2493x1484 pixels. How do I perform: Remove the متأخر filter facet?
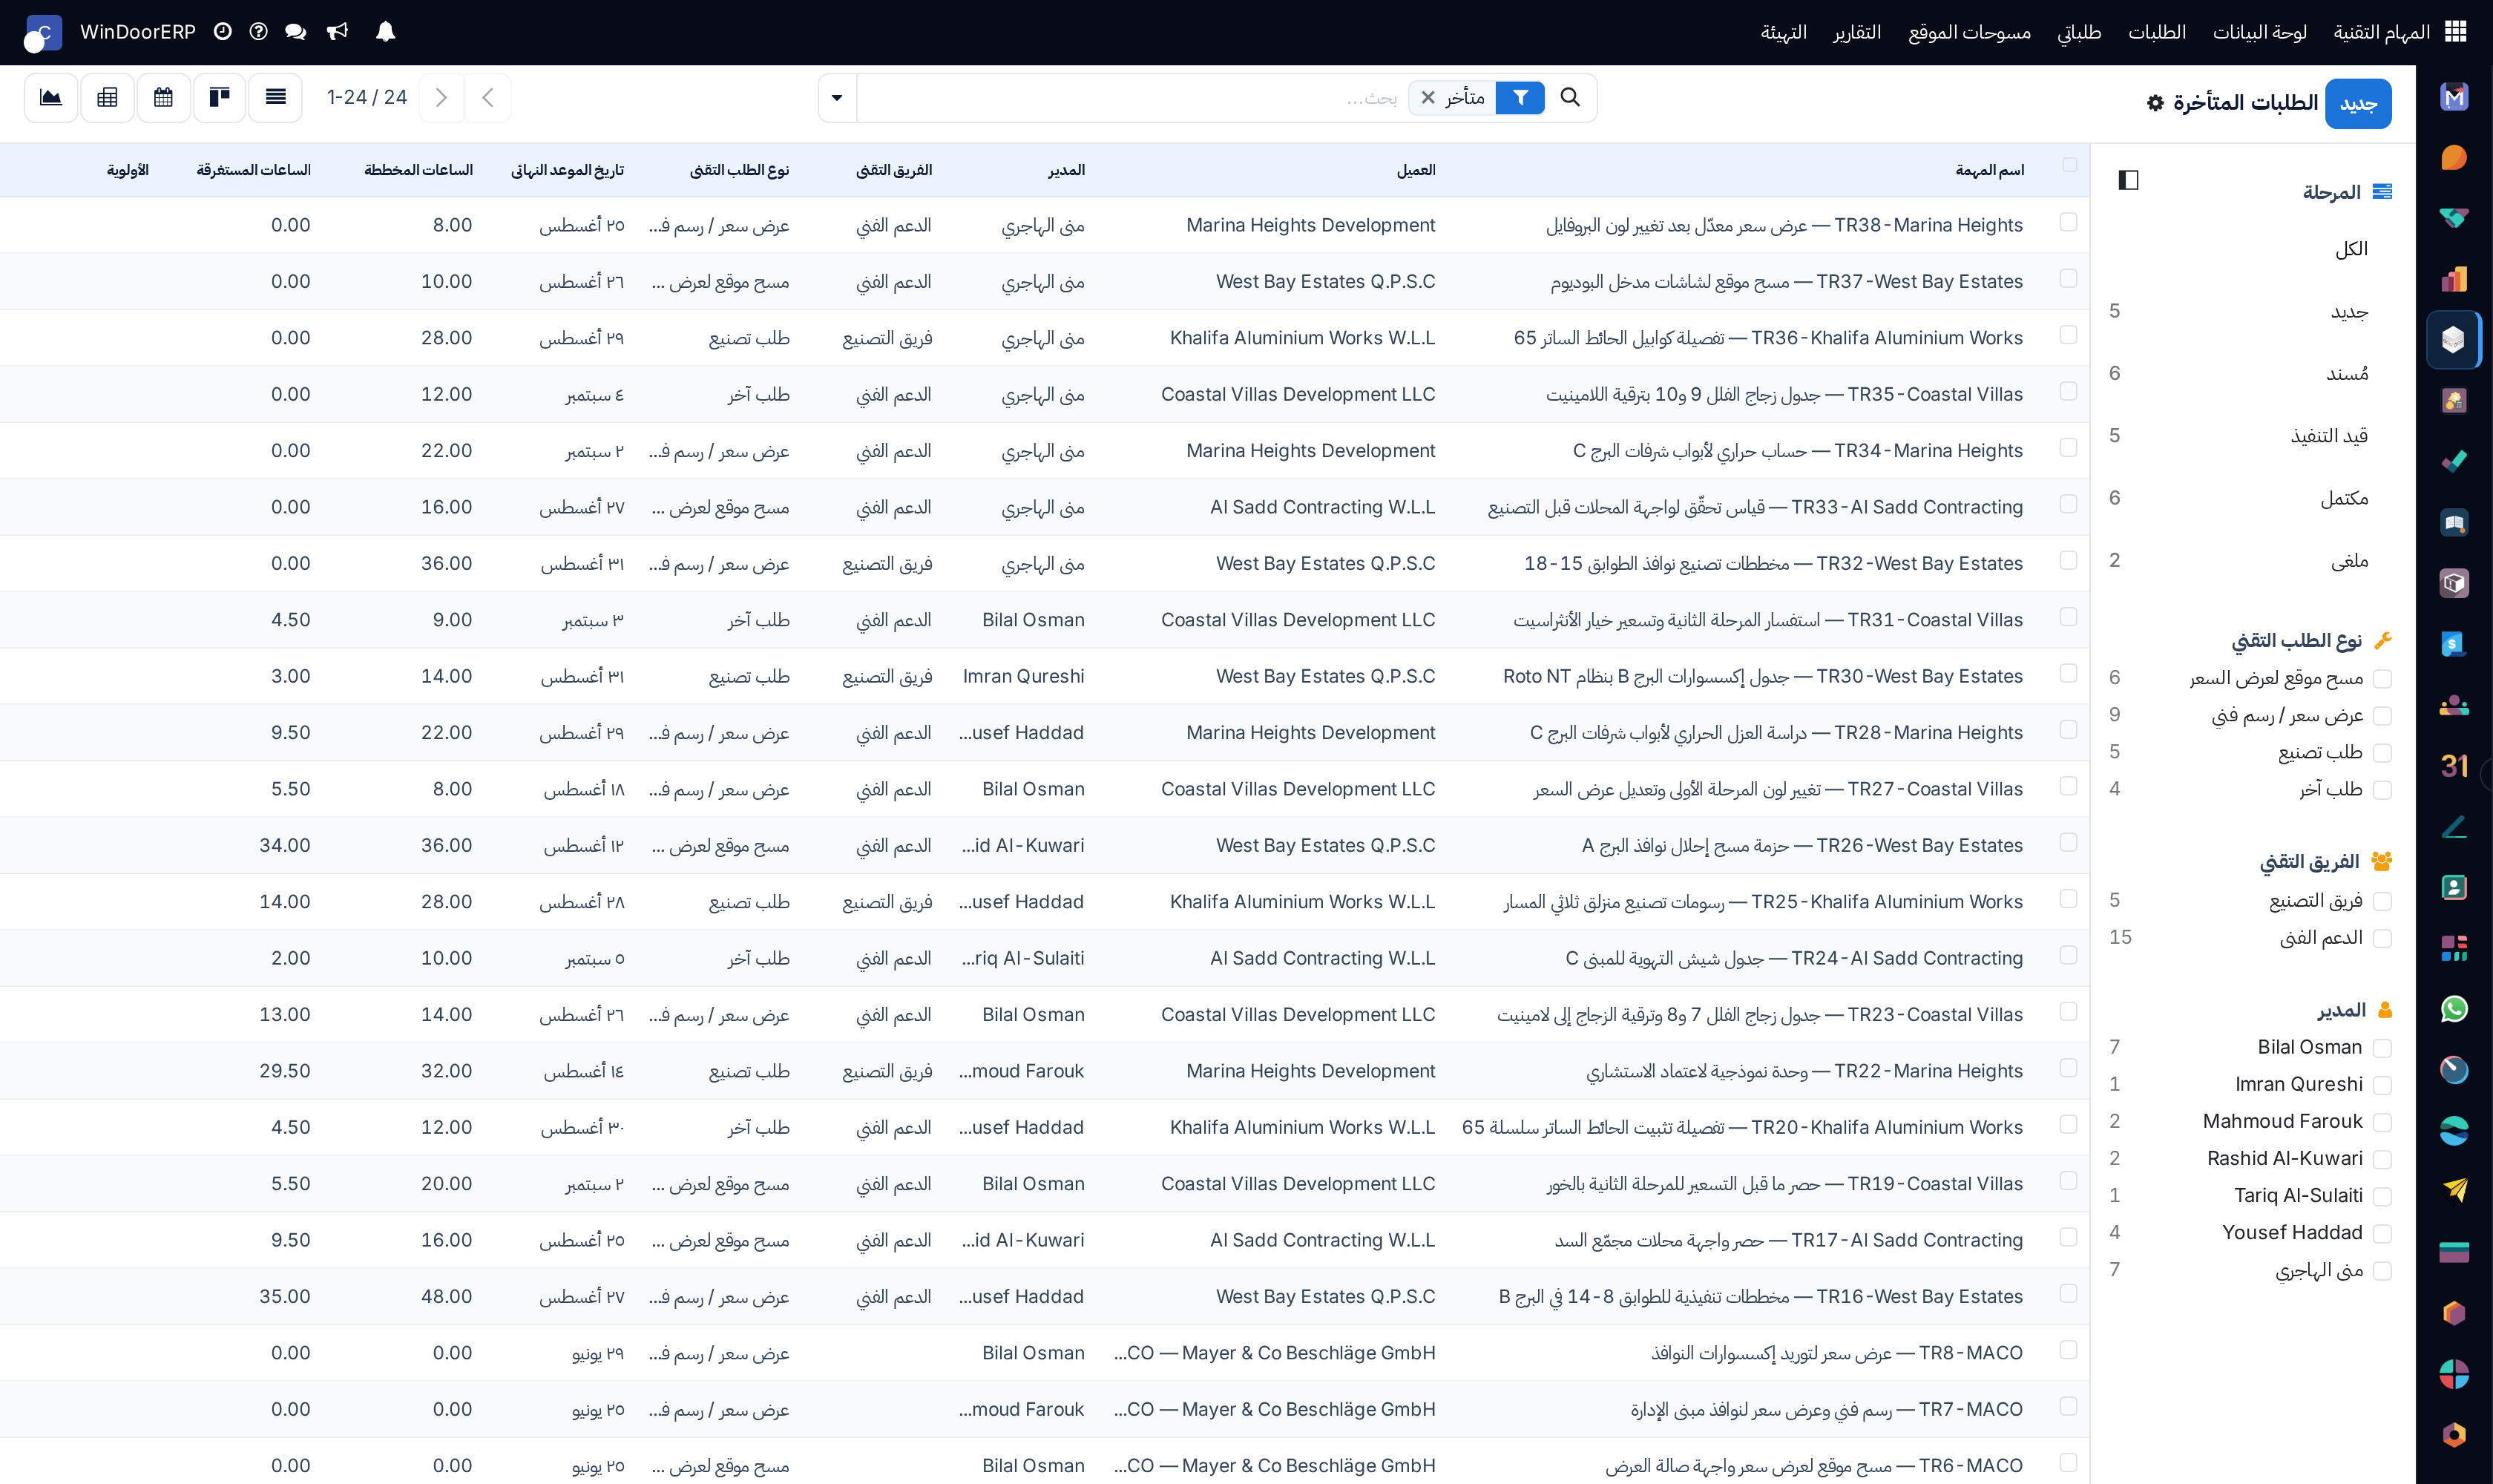(1428, 97)
